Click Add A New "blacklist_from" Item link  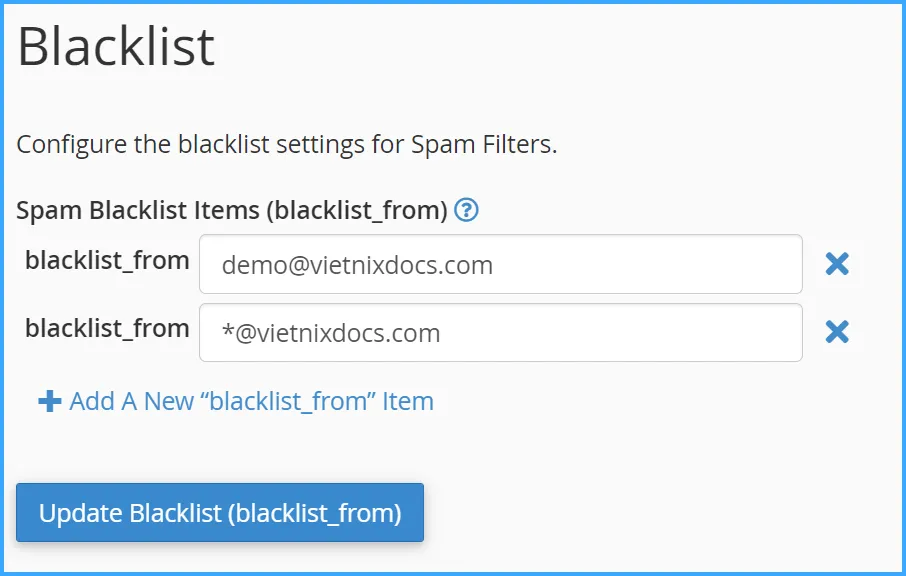coord(251,402)
